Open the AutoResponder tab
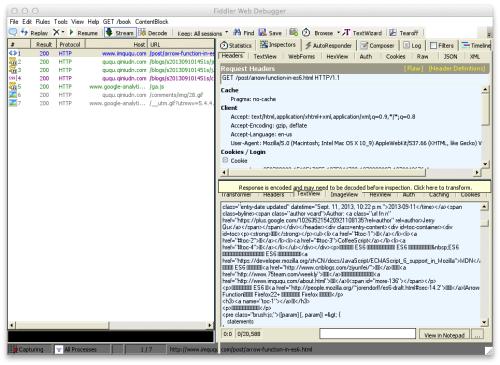This screenshot has height=365, width=500. (x=328, y=45)
